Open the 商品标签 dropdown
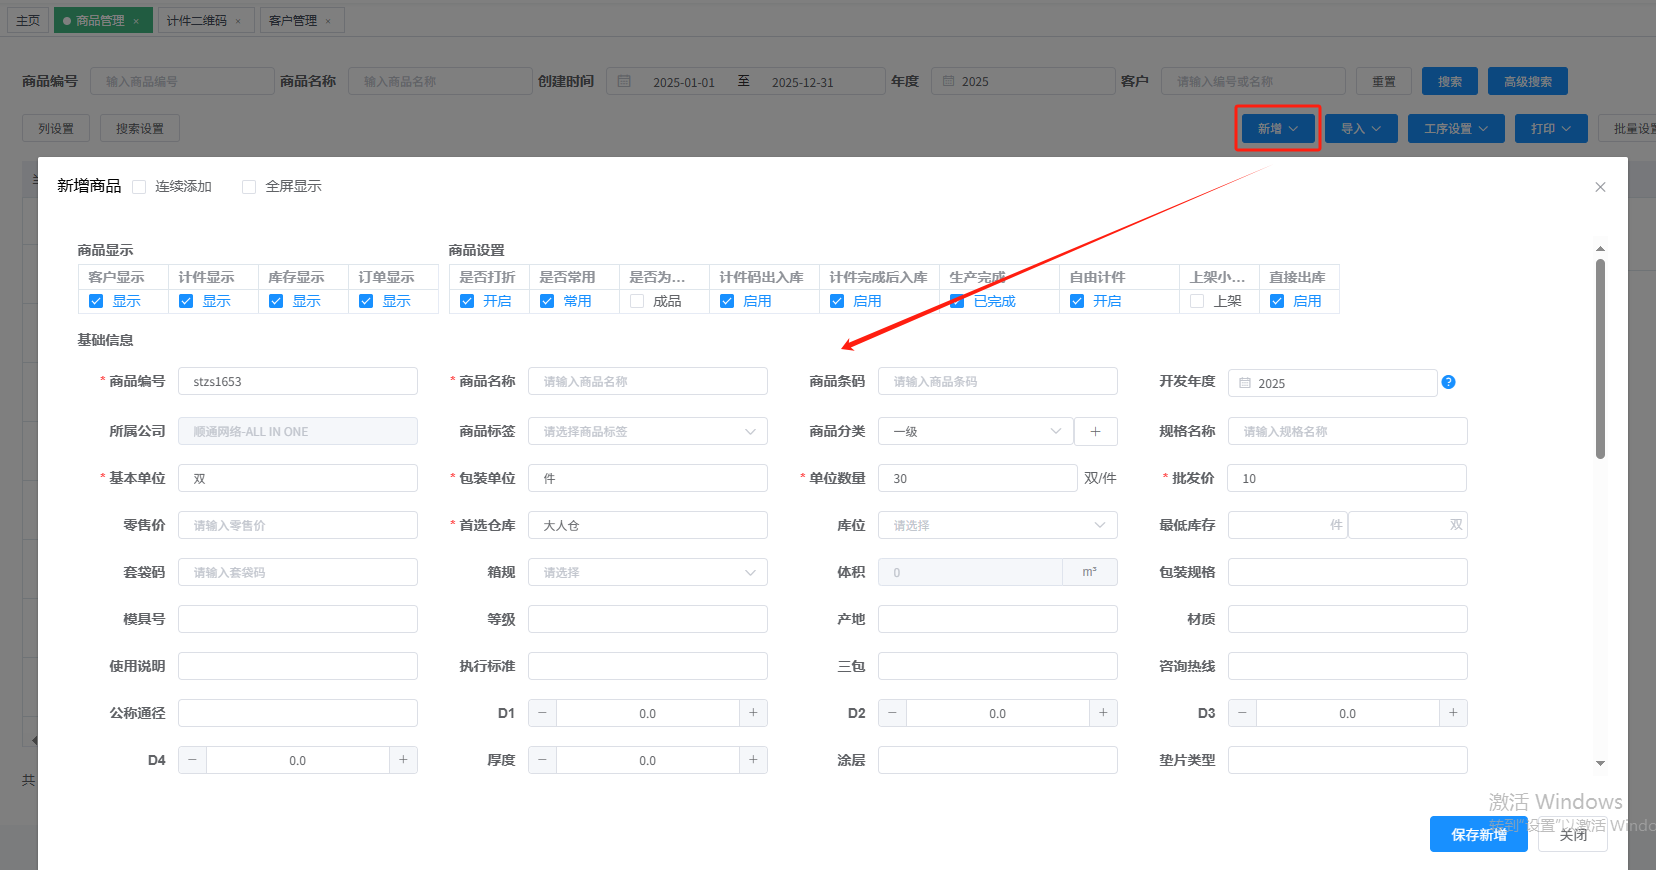The image size is (1656, 870). point(647,431)
